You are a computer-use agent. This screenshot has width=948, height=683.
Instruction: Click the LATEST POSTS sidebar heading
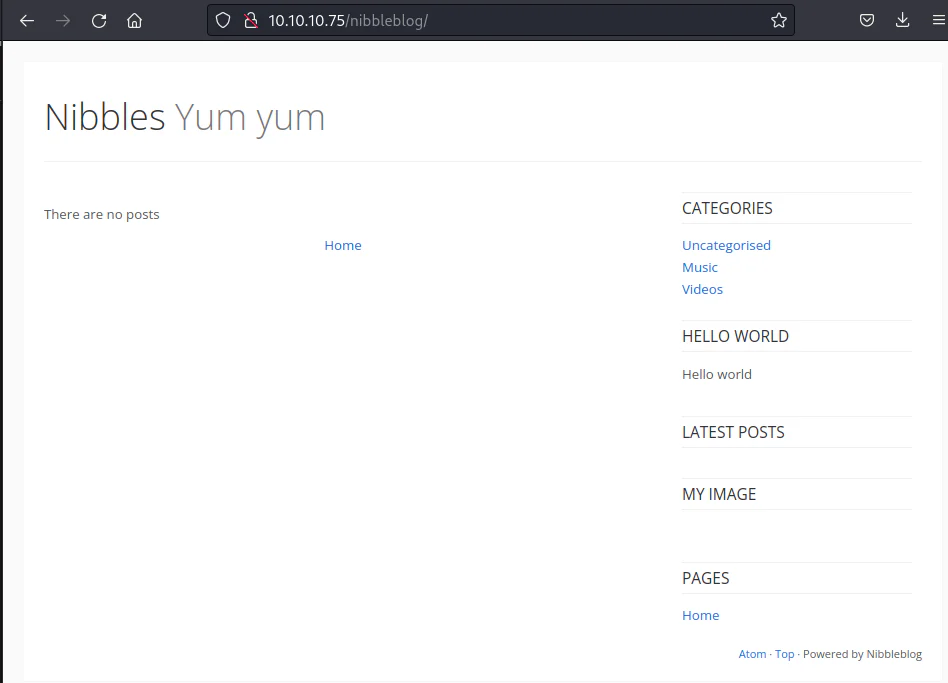point(733,432)
